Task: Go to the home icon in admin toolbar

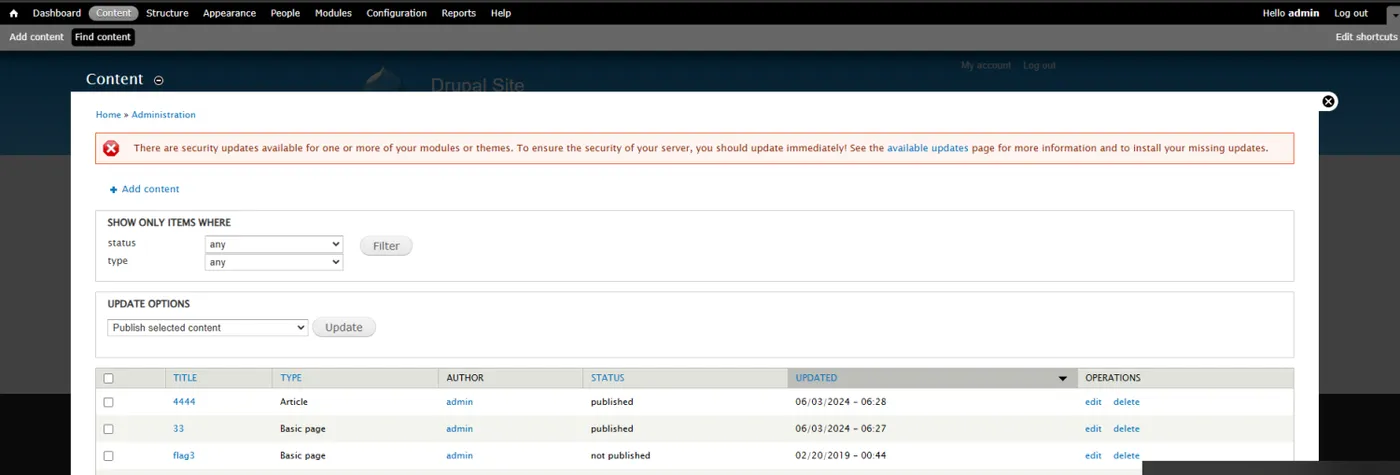Action: [x=14, y=13]
